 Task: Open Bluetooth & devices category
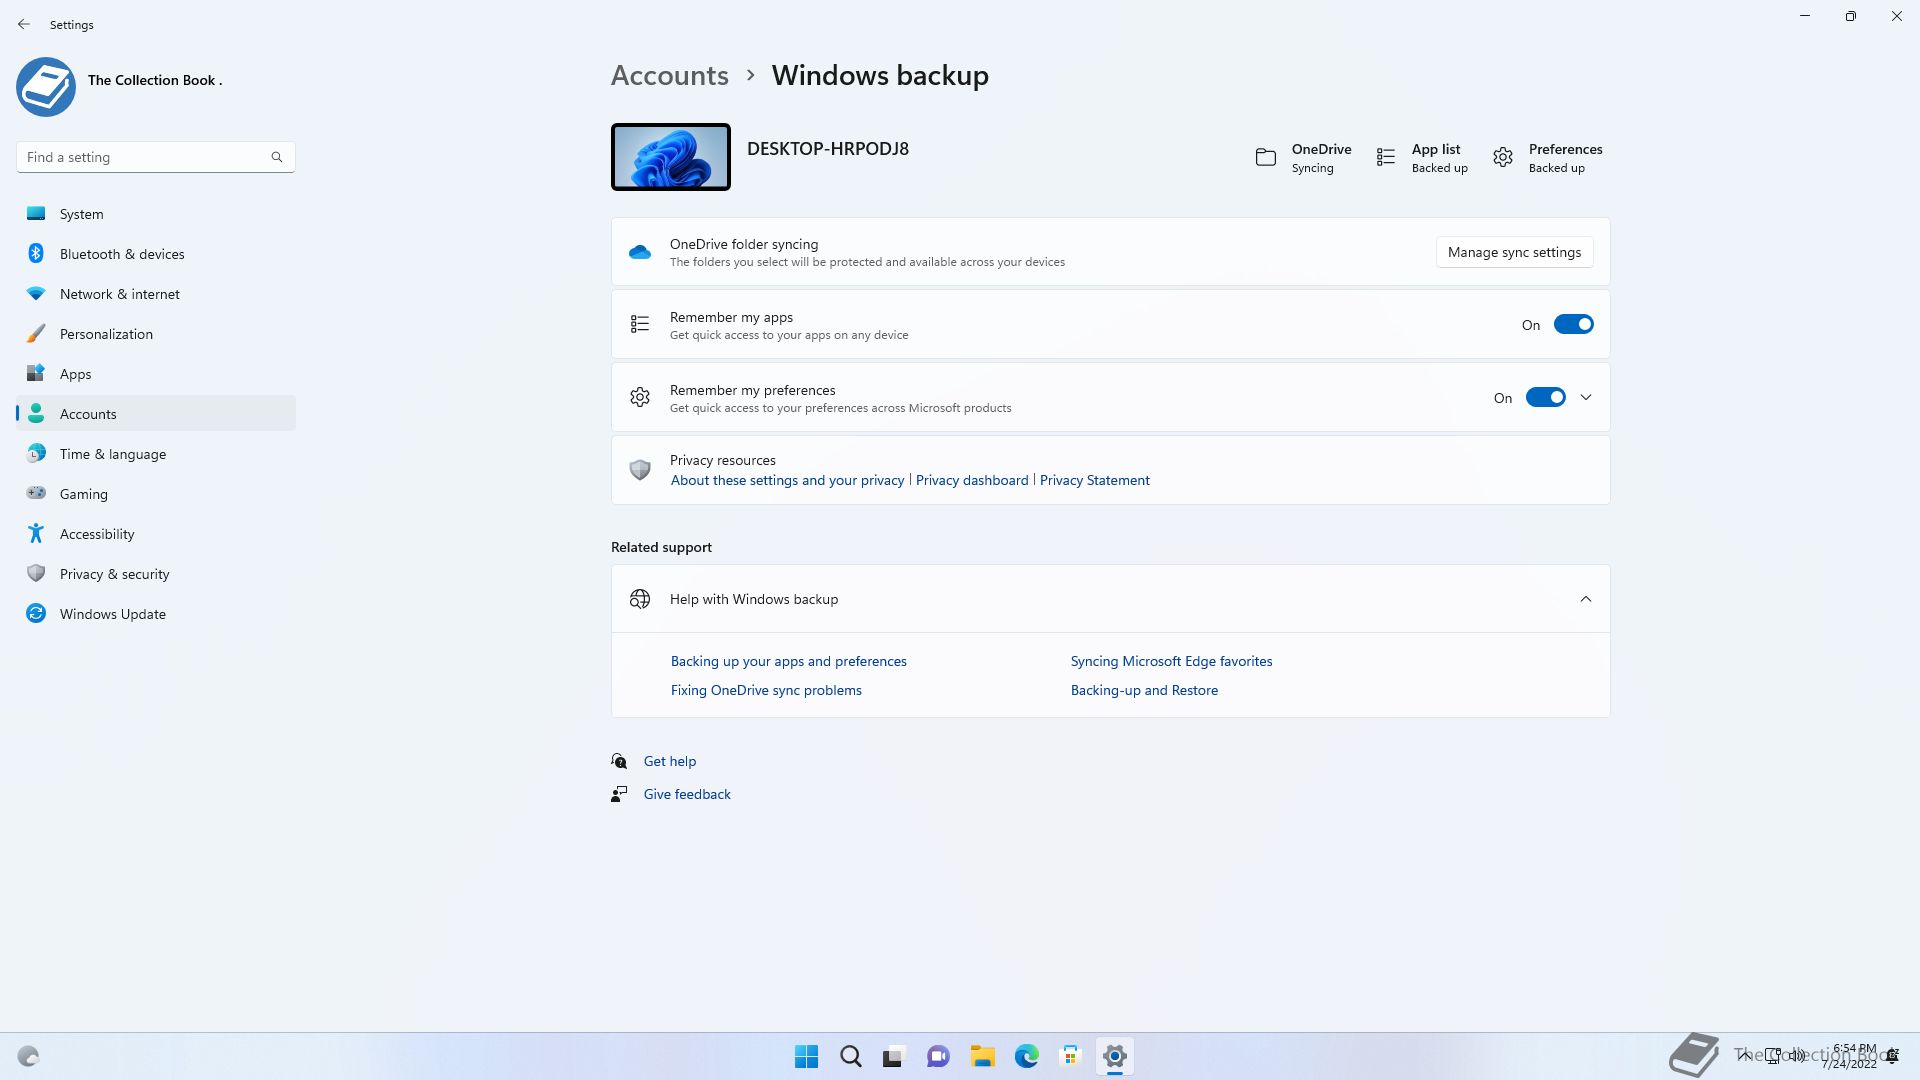pos(156,254)
